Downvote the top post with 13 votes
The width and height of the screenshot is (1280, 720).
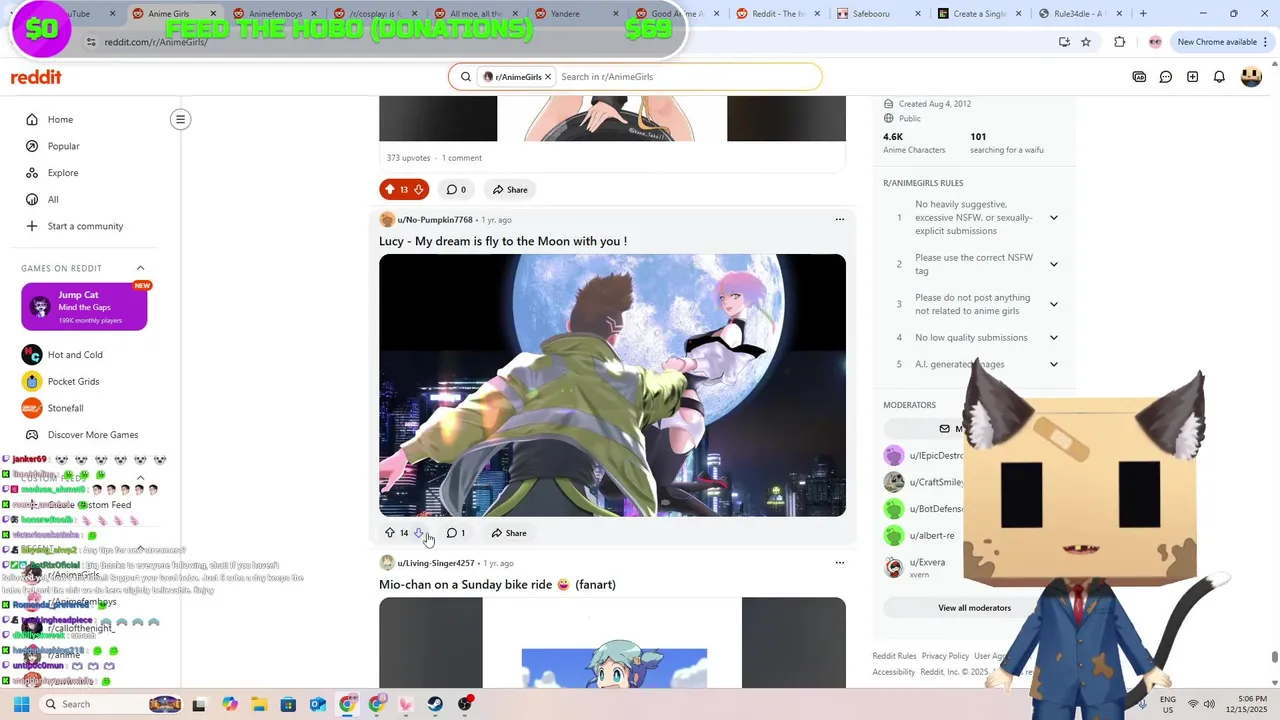[419, 190]
